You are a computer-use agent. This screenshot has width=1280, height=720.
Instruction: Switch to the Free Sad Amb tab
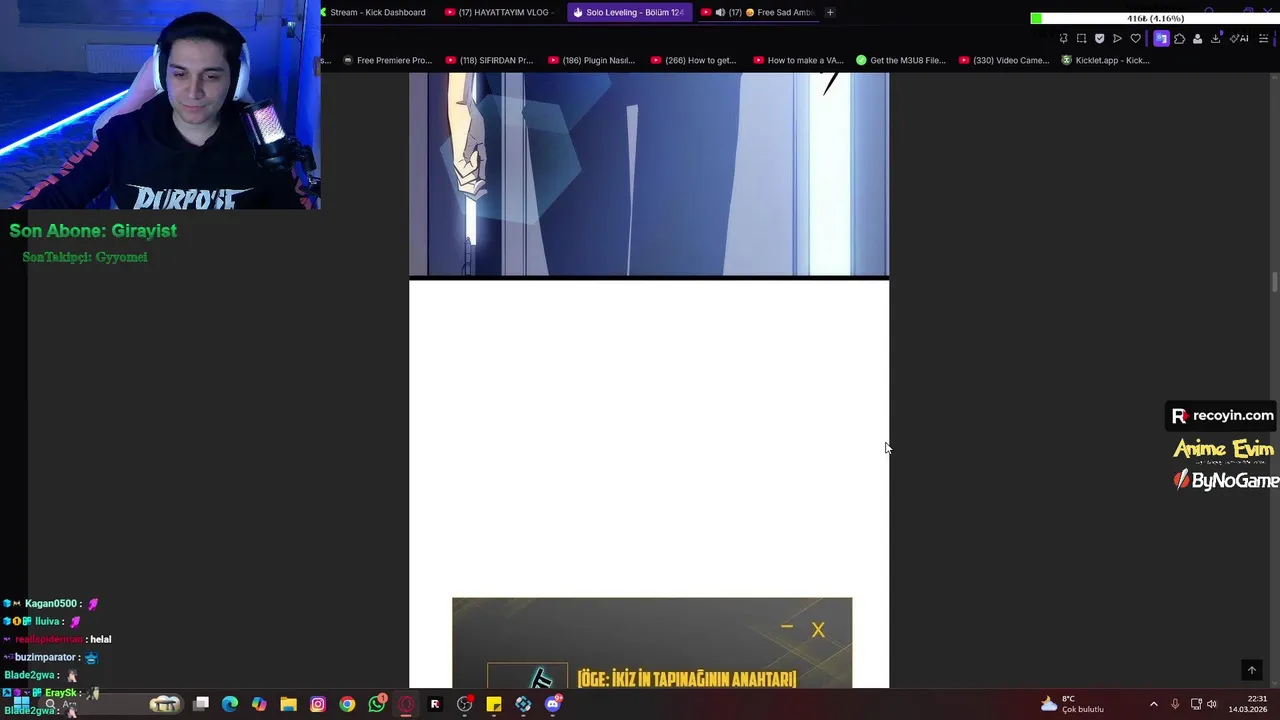coord(758,12)
